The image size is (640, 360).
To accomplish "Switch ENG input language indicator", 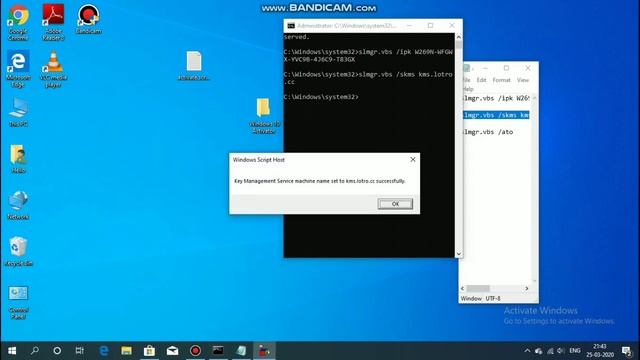I will click(575, 351).
